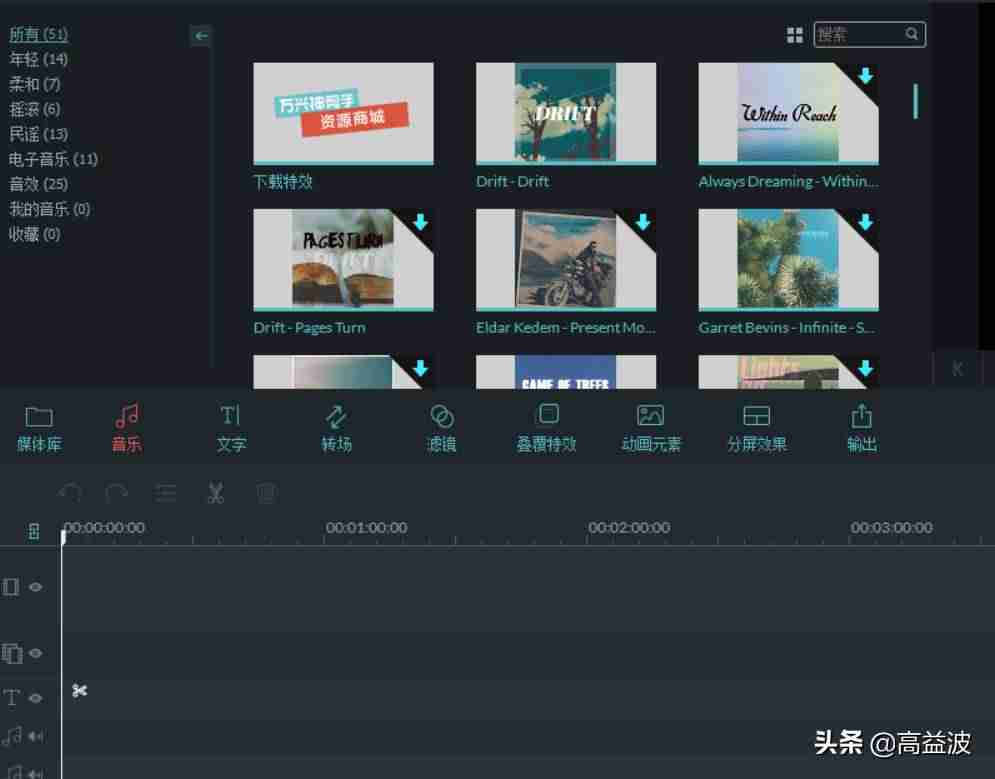
Task: Switch to the 音乐 music tab
Action: [127, 428]
